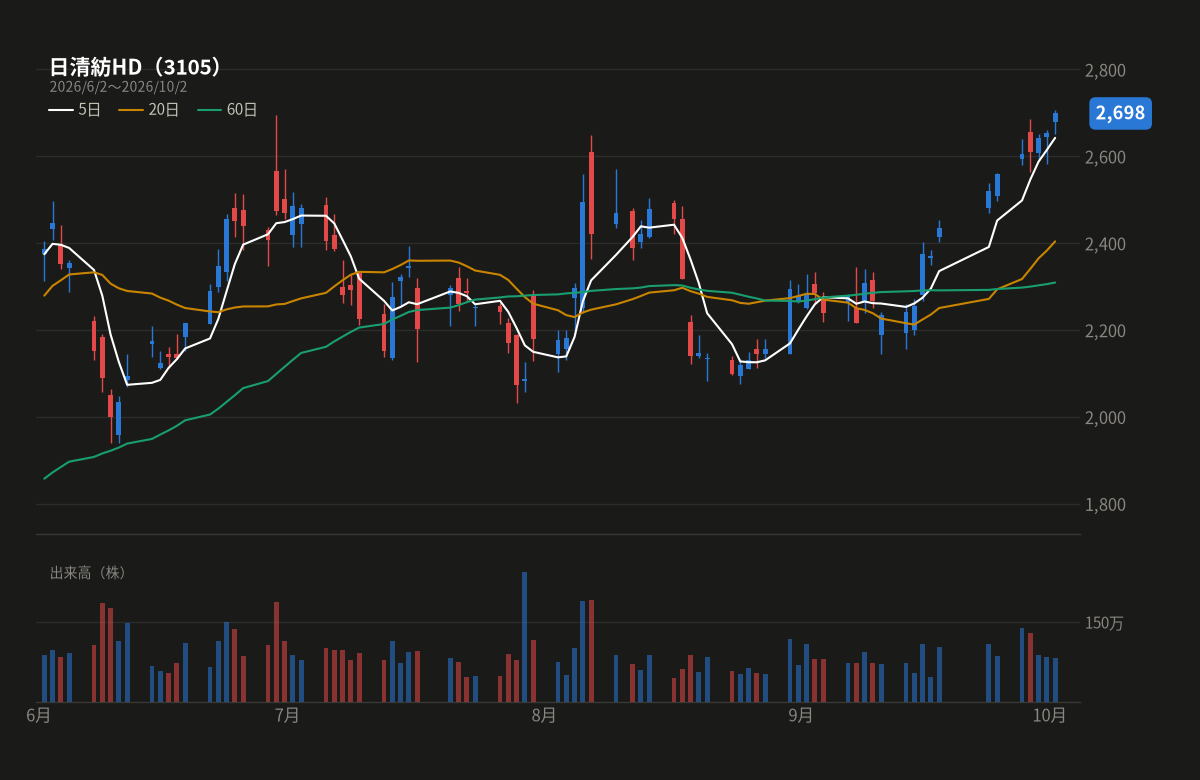Image resolution: width=1200 pixels, height=780 pixels.
Task: Select the 9月 date axis label
Action: 801,715
